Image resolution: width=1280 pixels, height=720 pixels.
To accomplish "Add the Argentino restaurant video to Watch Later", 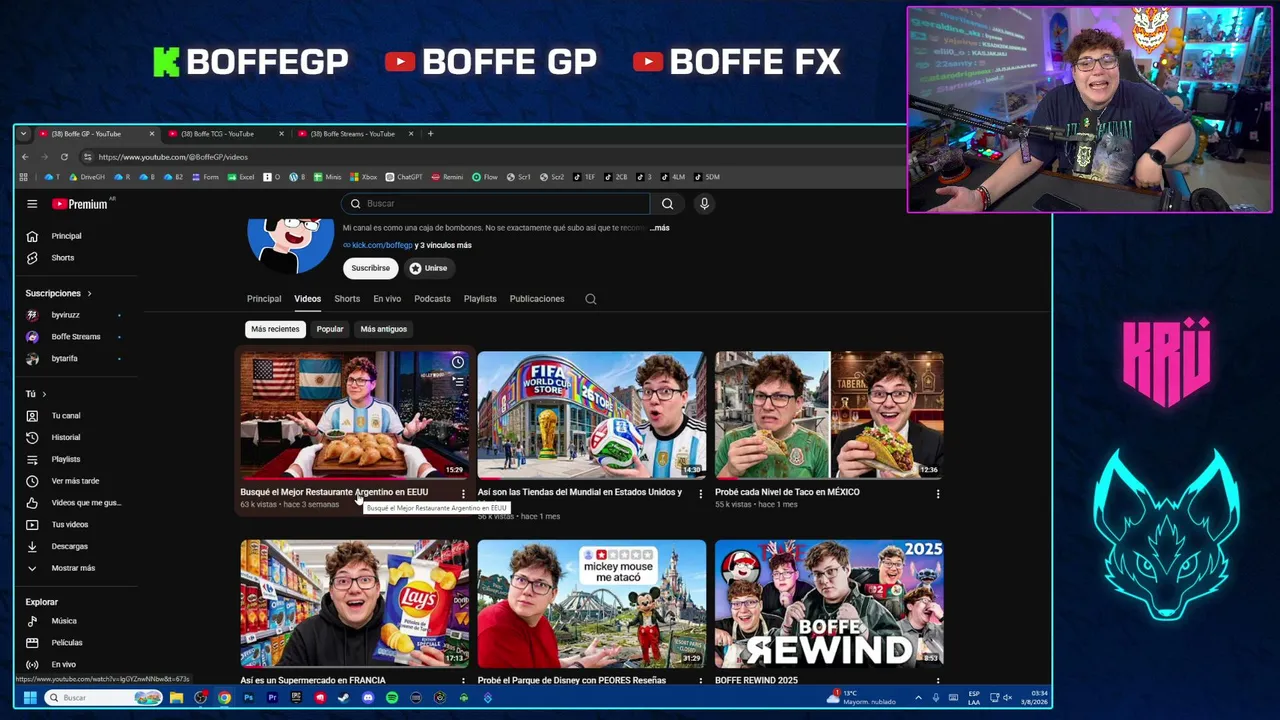I will [457, 362].
